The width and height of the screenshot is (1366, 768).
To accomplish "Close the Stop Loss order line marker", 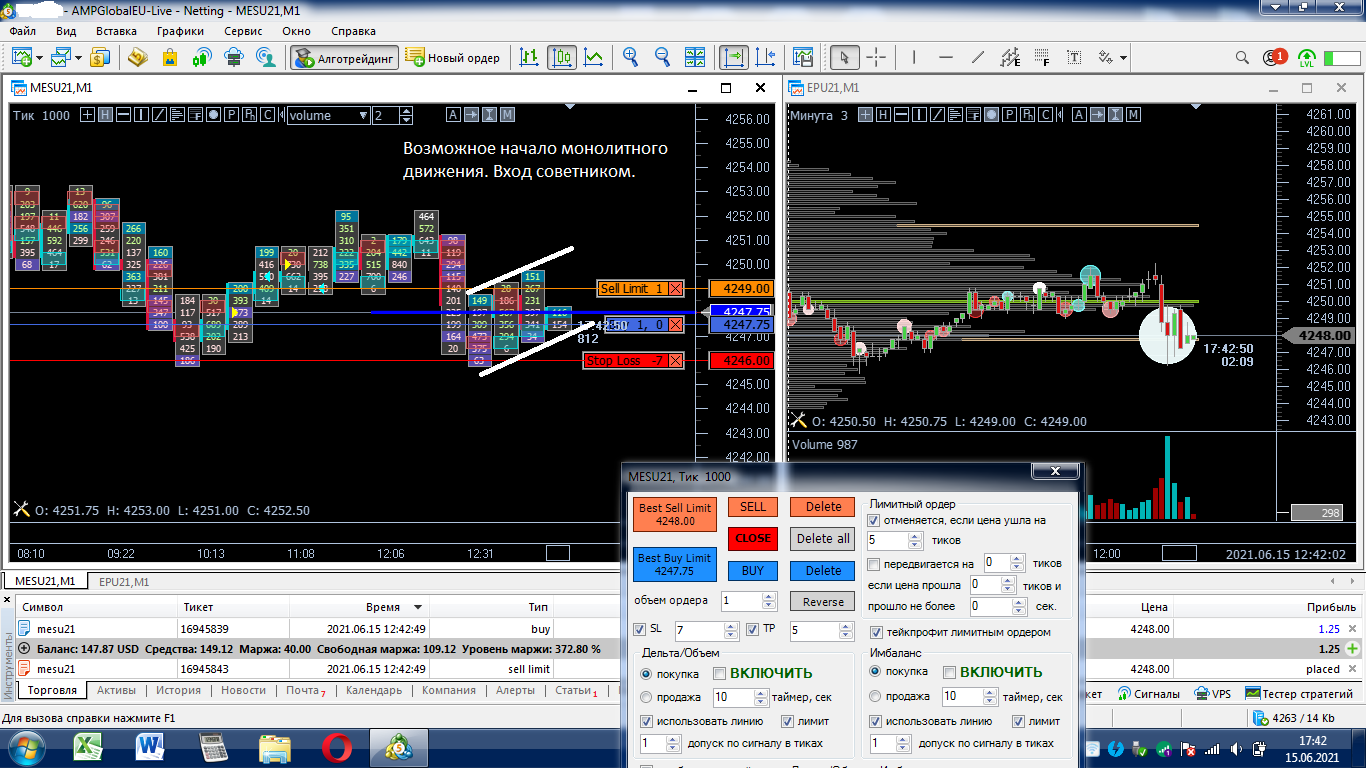I will coord(675,361).
